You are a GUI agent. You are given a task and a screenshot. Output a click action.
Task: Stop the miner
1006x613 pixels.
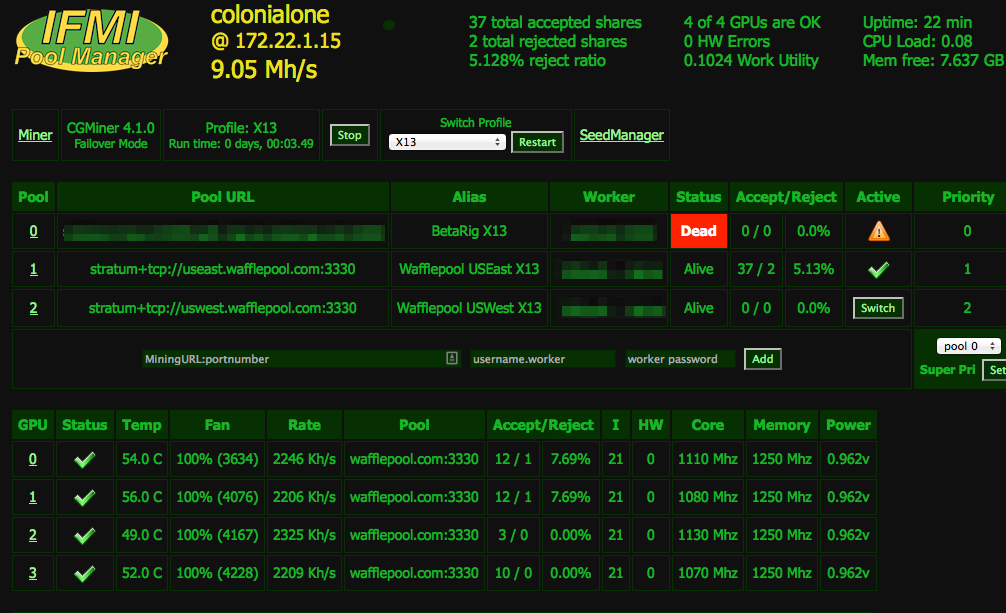(x=350, y=135)
